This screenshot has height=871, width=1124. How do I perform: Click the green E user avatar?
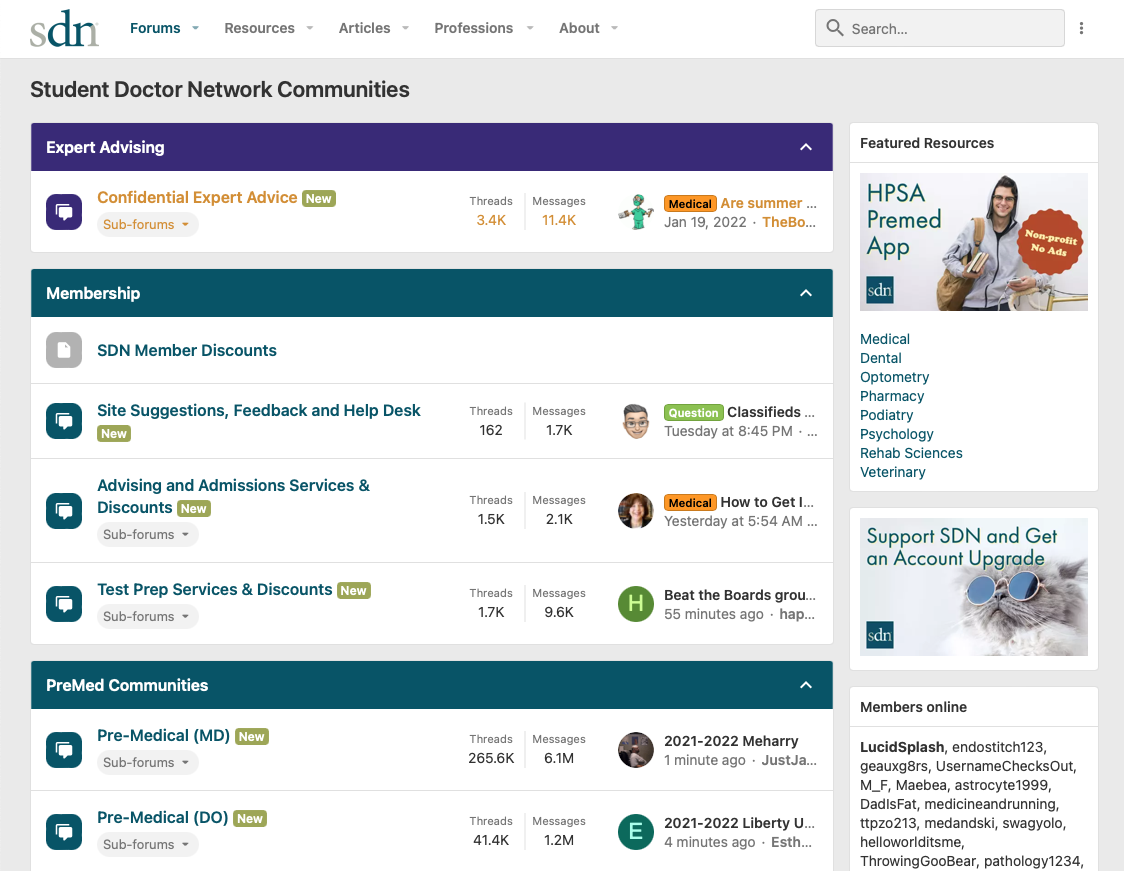coord(636,832)
